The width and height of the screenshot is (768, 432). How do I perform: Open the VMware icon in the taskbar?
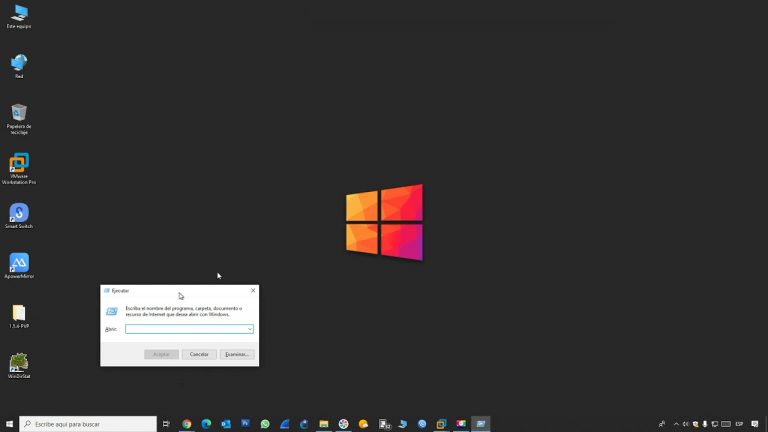click(441, 424)
